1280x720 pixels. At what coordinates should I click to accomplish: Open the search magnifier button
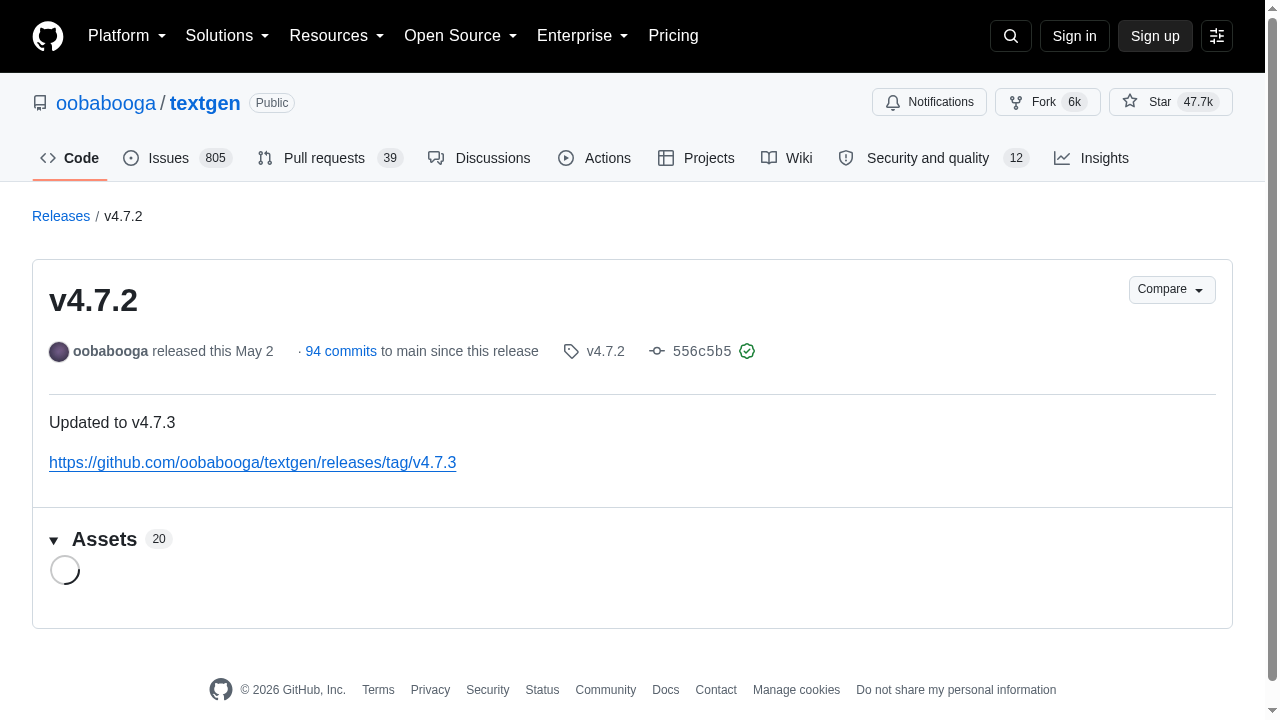pos(1010,36)
